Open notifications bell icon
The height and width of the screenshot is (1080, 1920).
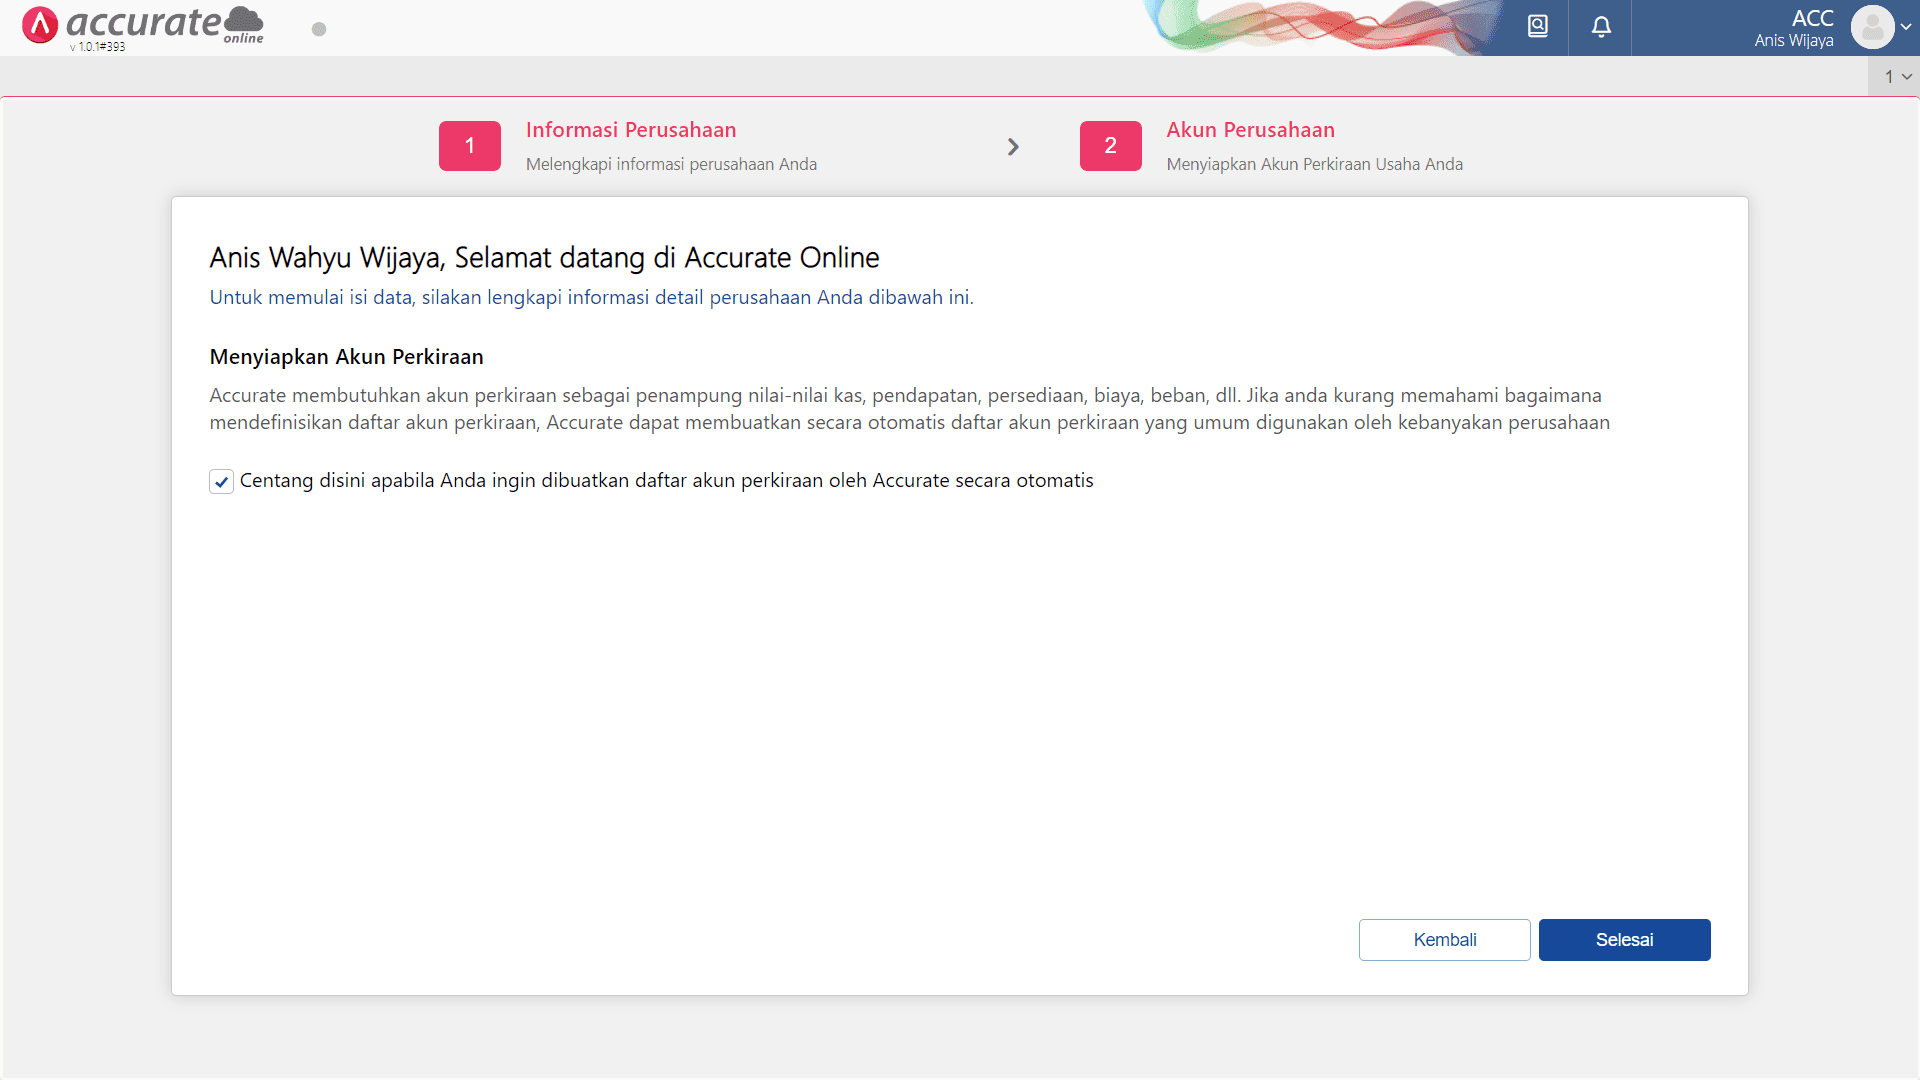[1601, 27]
